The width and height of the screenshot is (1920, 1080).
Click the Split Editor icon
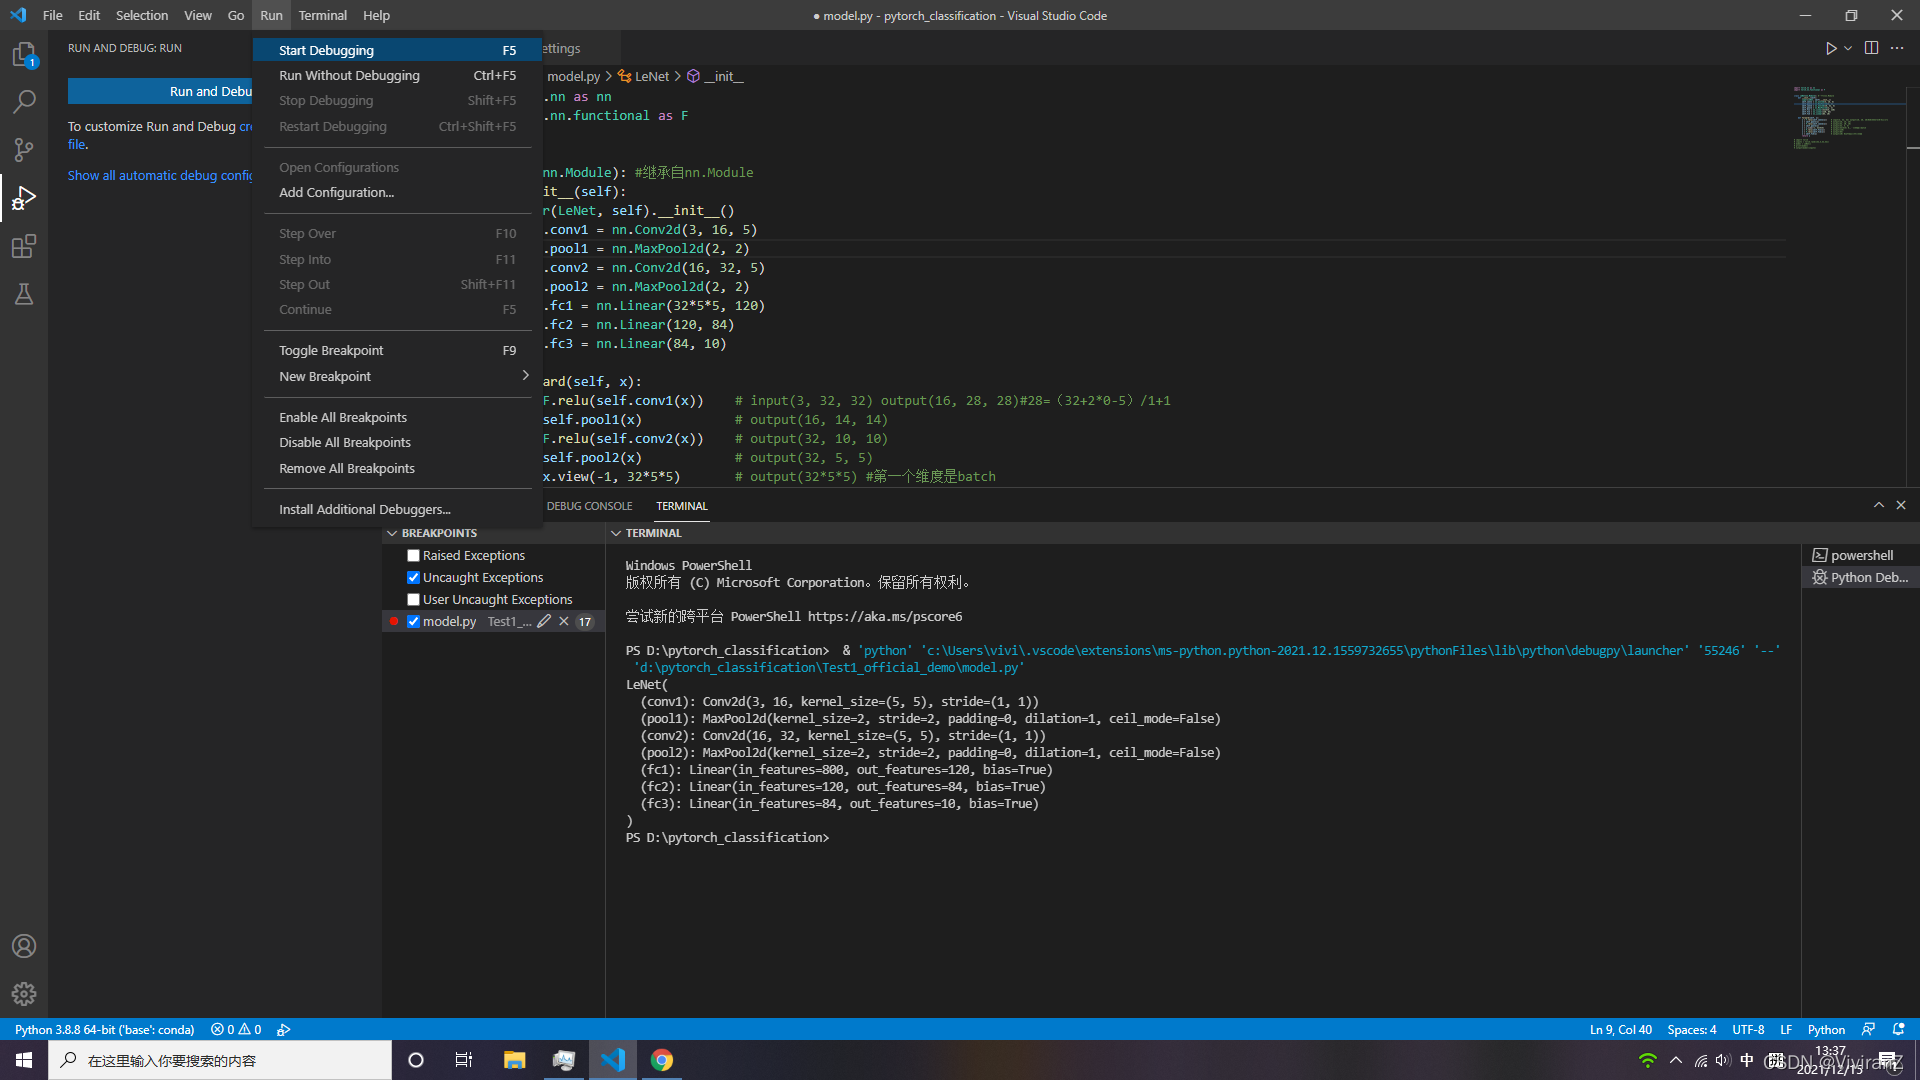(1871, 47)
